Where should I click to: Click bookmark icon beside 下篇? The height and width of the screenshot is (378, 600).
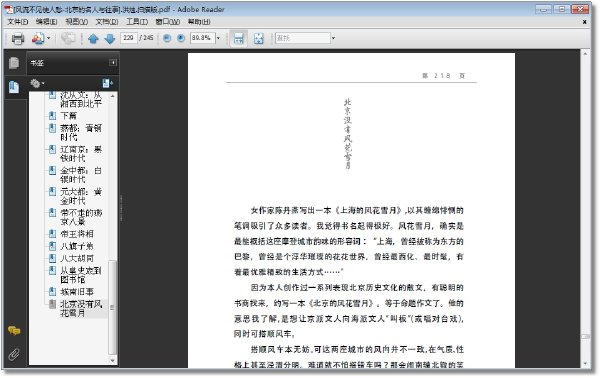[x=53, y=116]
